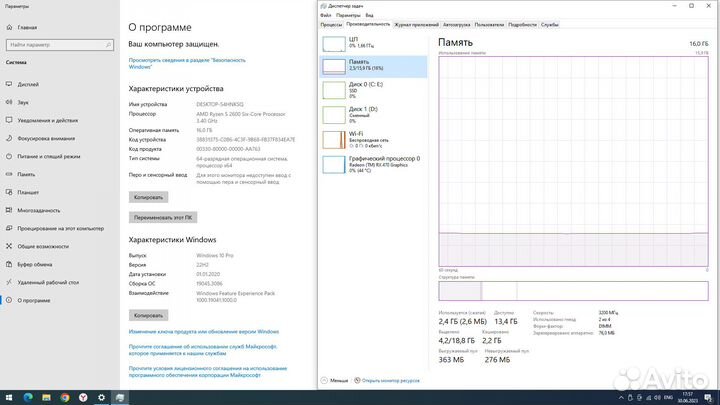Open Проецирование на этот компьютер section
The height and width of the screenshot is (405, 720).
61,228
